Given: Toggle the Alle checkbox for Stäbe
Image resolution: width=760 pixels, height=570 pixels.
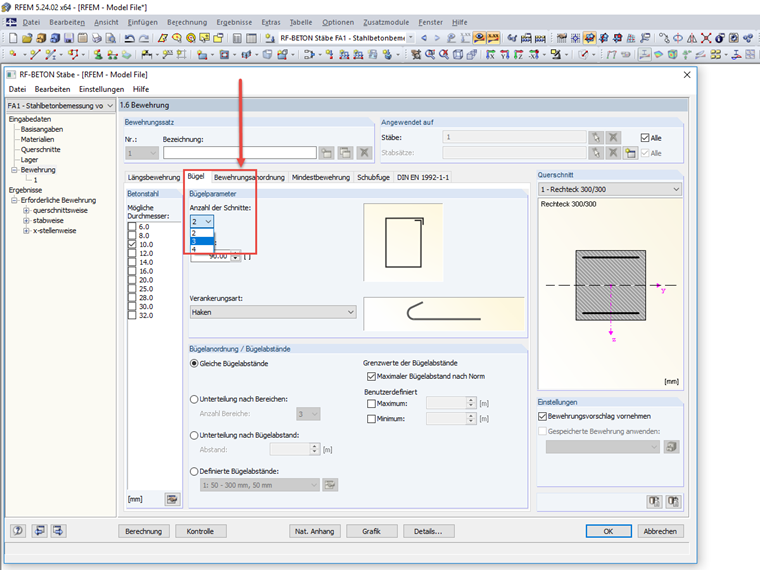Looking at the screenshot, I should tap(645, 138).
